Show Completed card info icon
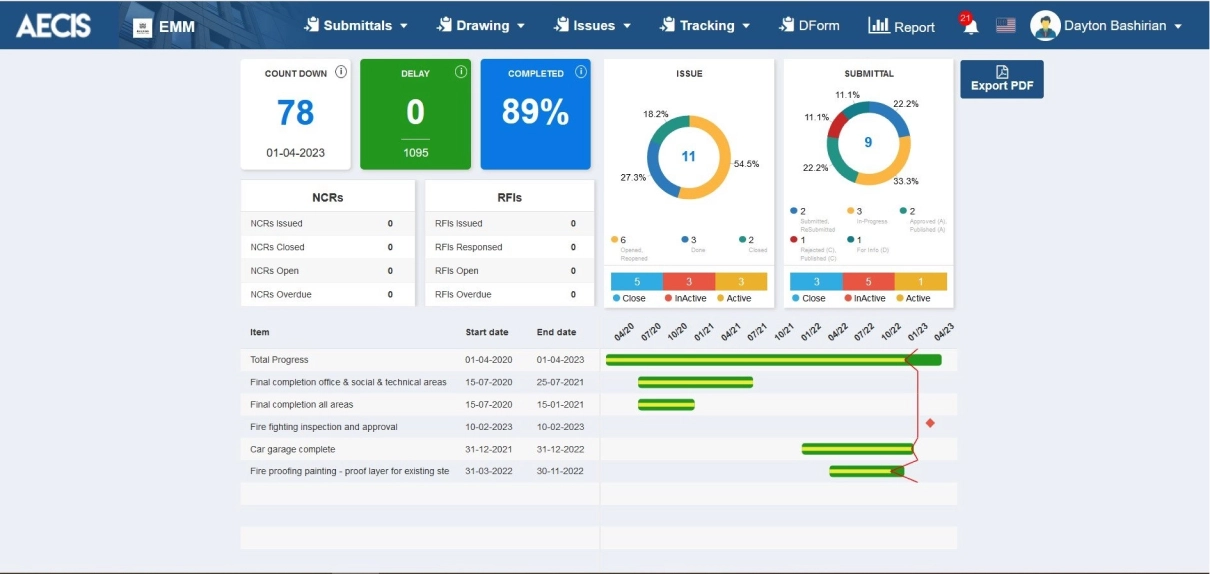Viewport: 1210px width, 574px height. pos(581,72)
